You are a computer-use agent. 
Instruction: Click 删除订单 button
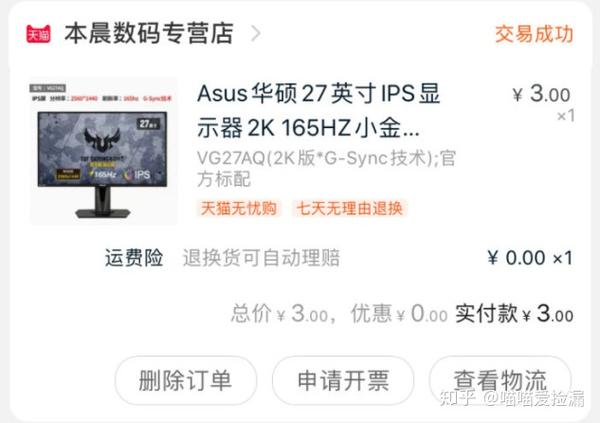[x=186, y=381]
